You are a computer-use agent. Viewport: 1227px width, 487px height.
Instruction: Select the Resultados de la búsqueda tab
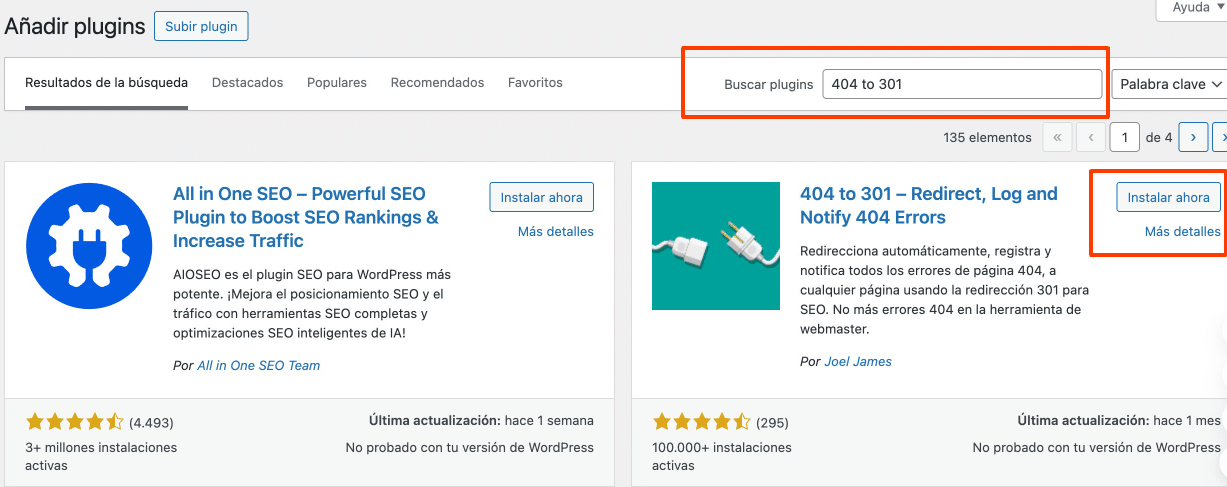coord(106,83)
